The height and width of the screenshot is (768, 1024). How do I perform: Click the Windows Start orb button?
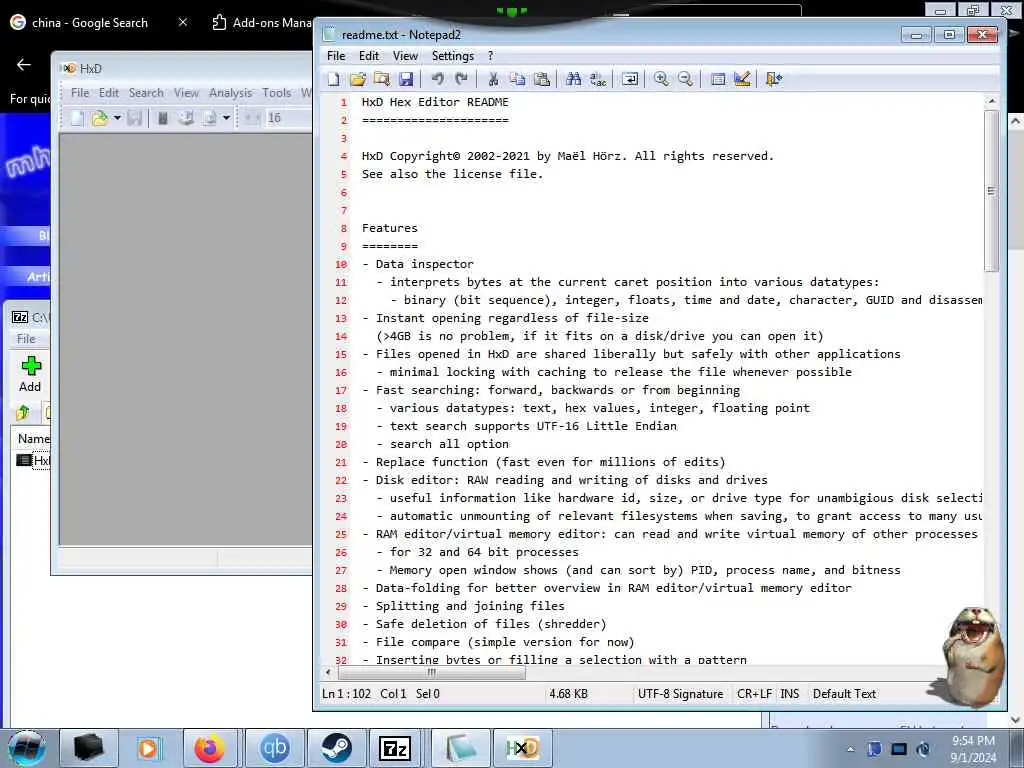click(27, 748)
